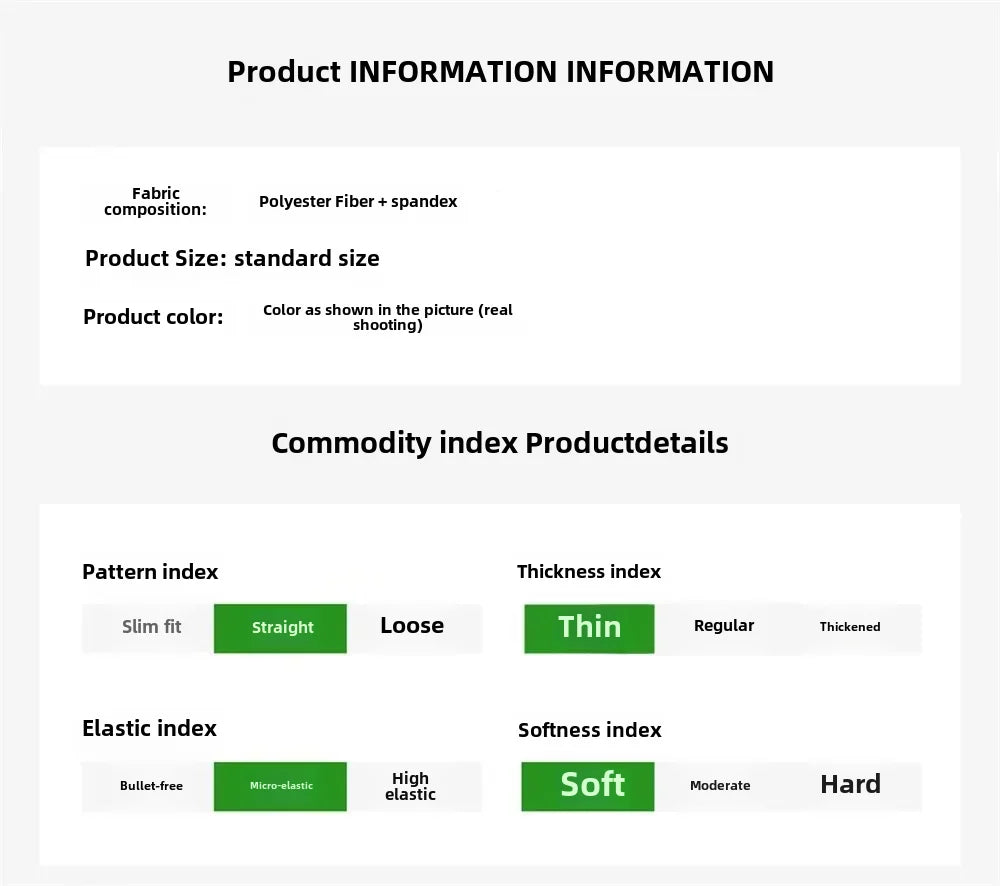Pick the Hard softness option
The height and width of the screenshot is (886, 1000).
click(850, 784)
